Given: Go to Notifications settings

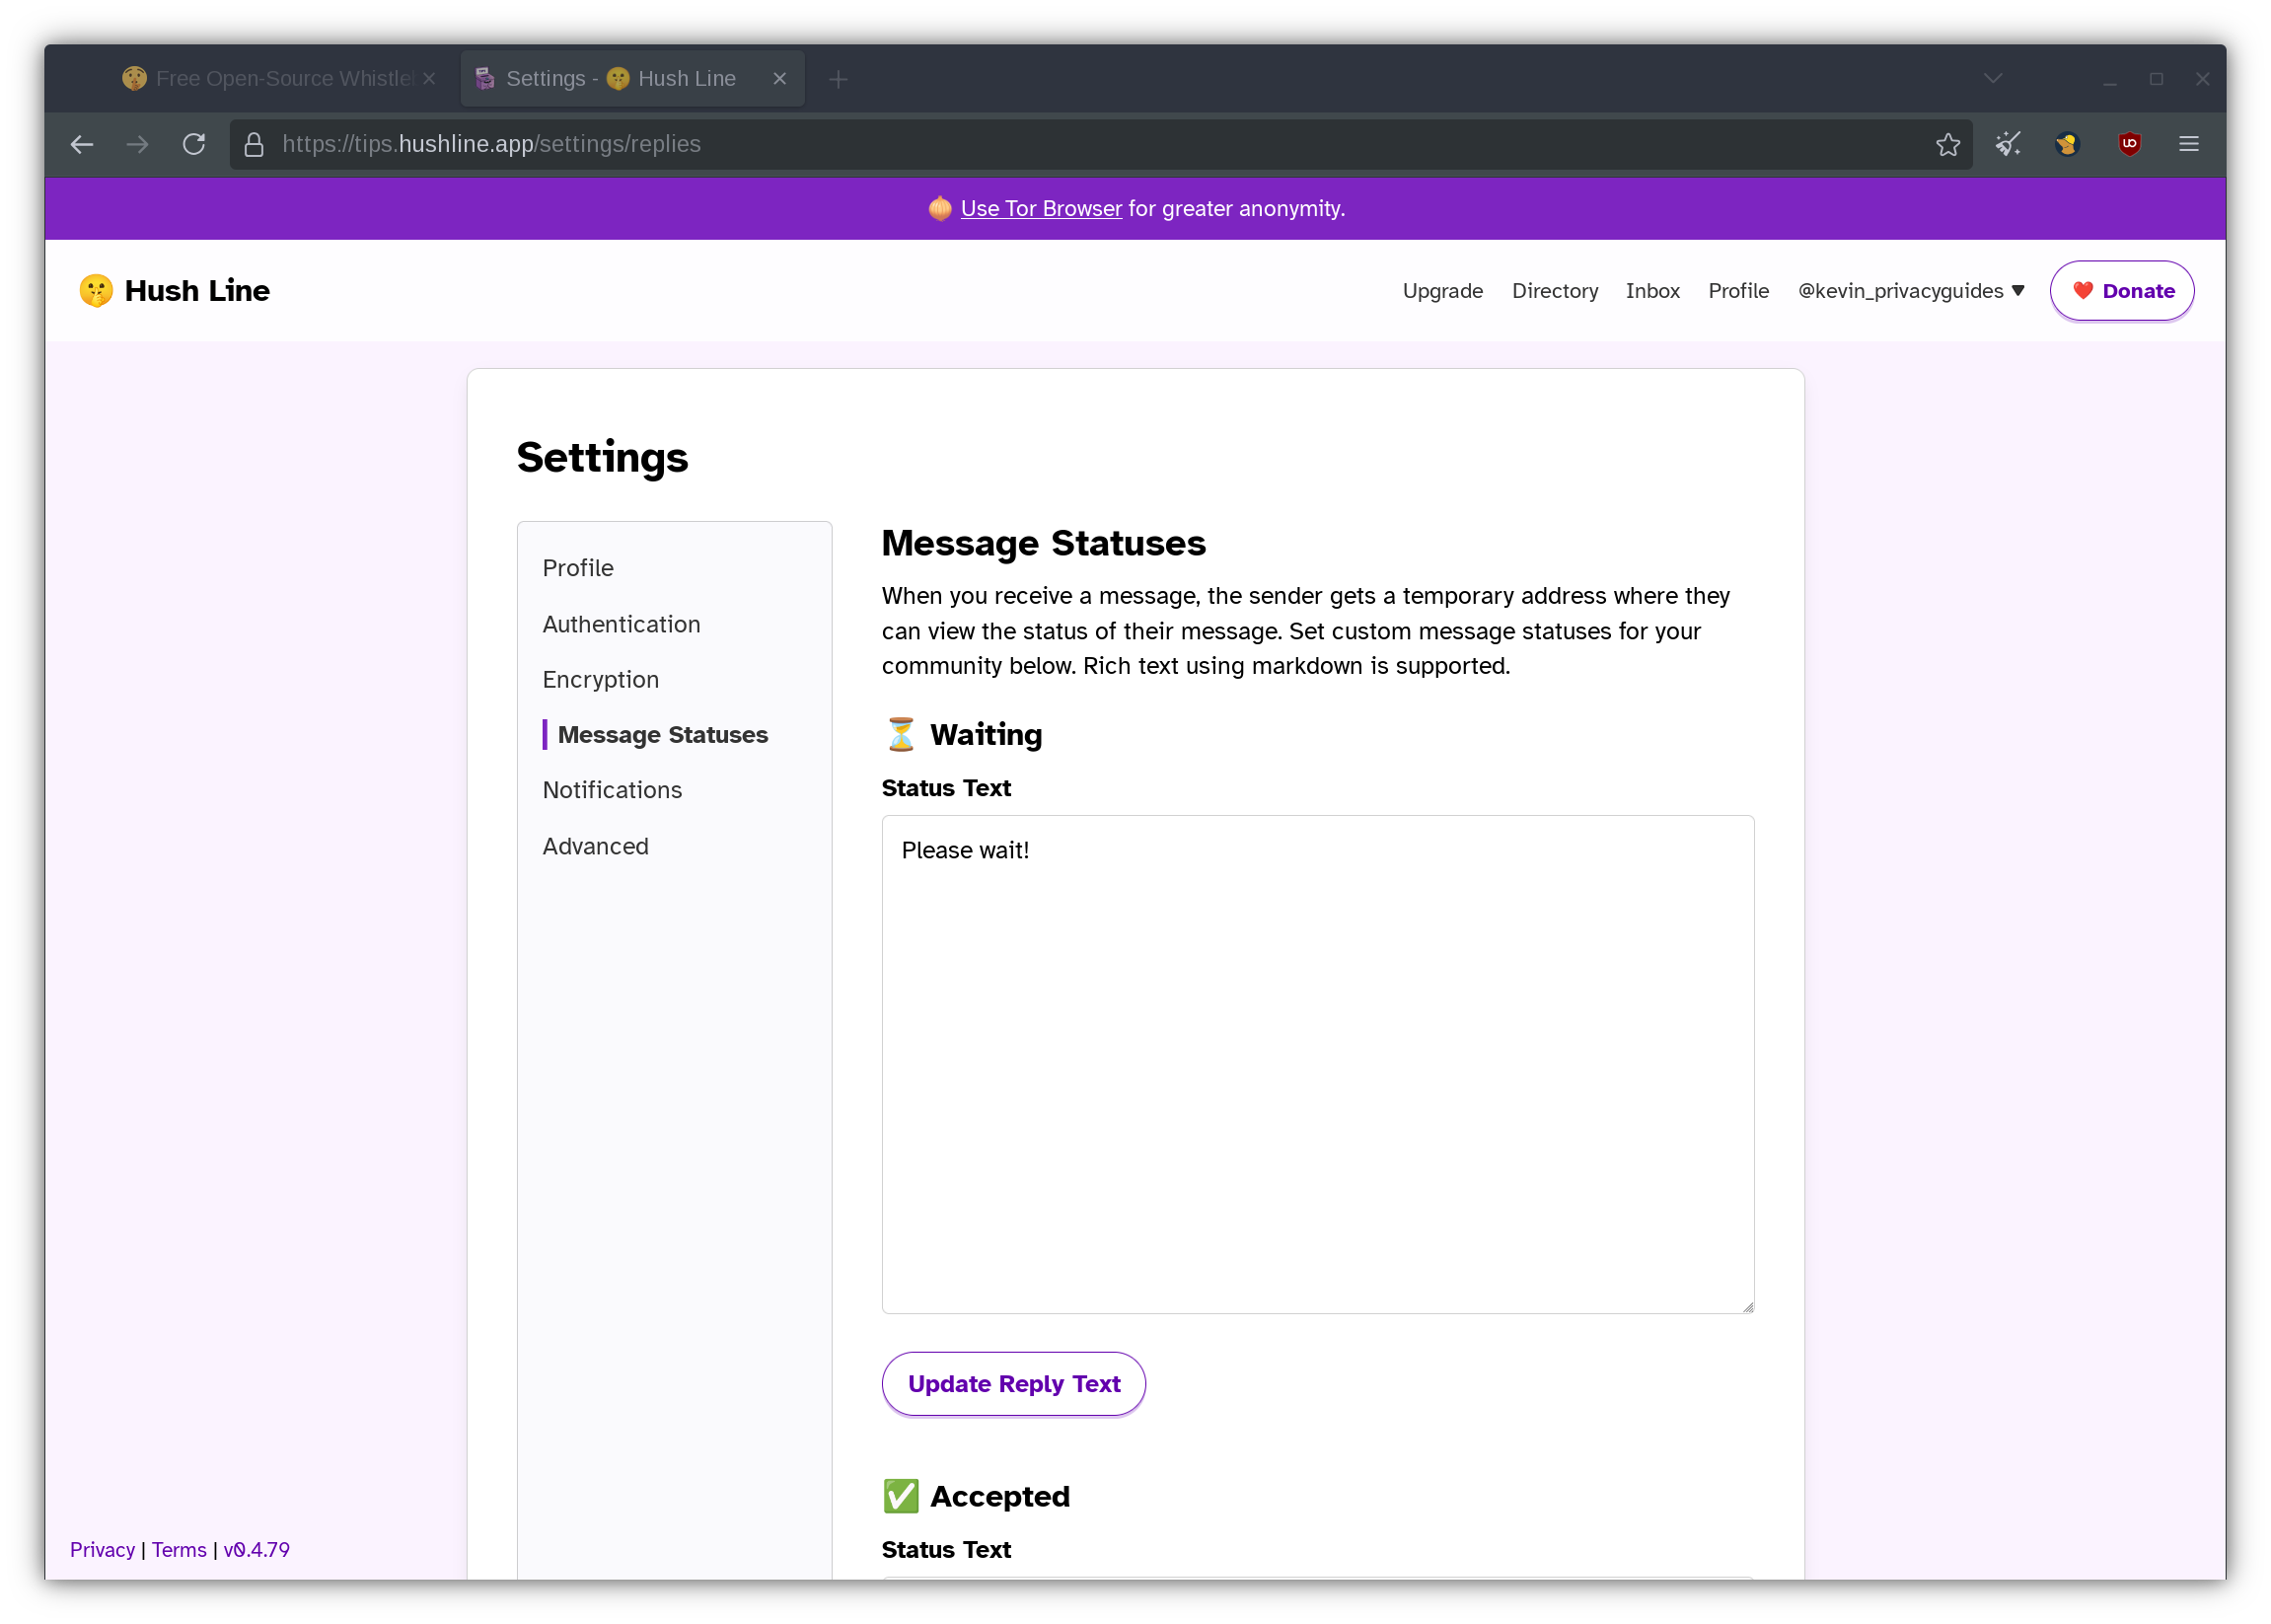Looking at the screenshot, I should (612, 790).
